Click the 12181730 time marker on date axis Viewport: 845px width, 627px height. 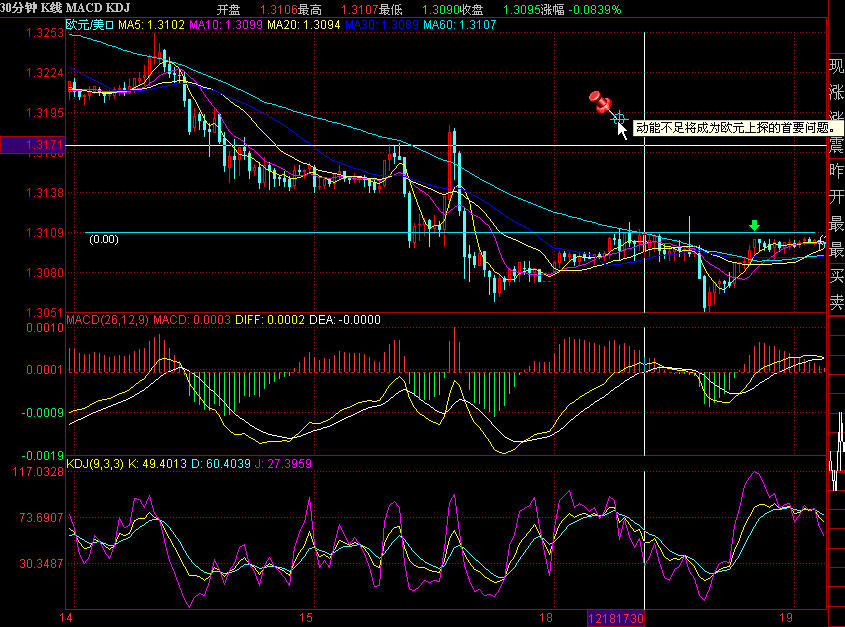click(615, 618)
